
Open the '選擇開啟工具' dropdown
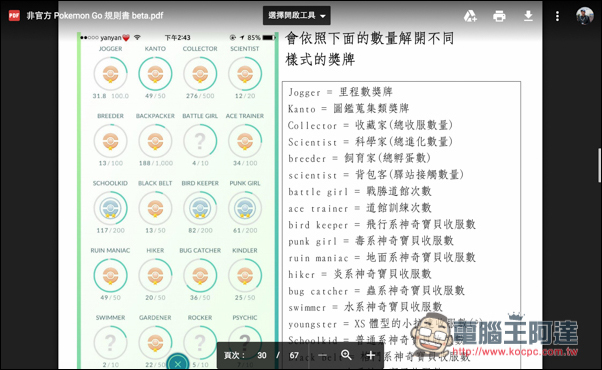[296, 16]
